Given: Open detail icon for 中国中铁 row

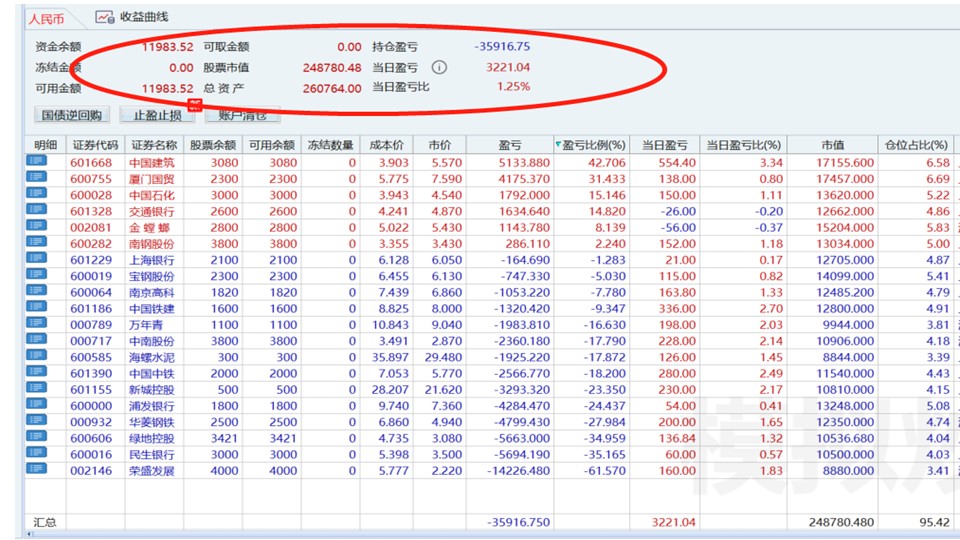Looking at the screenshot, I should click(36, 372).
